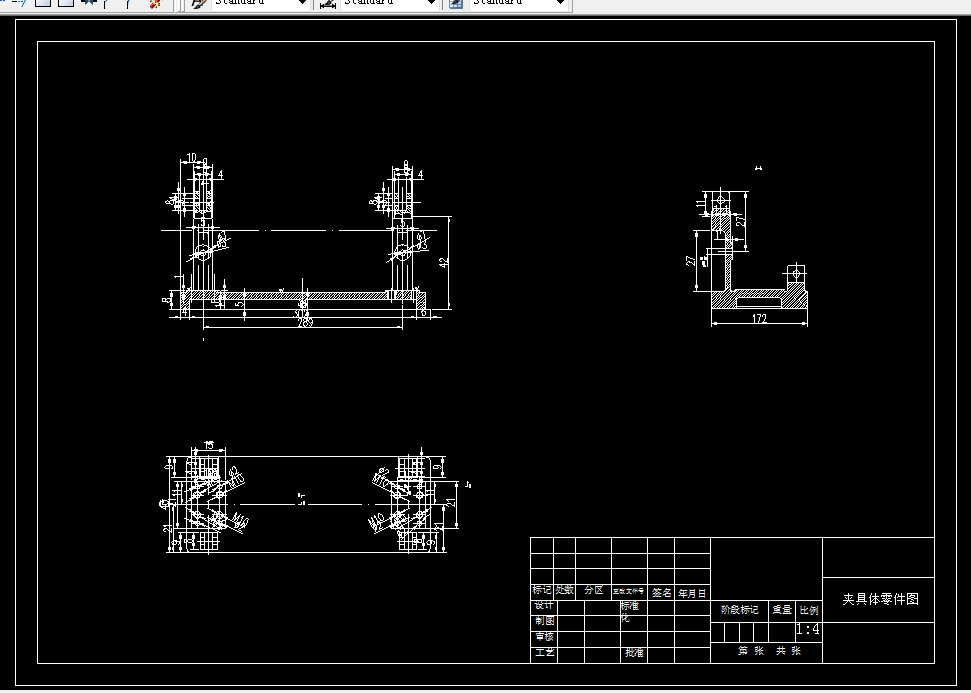Click the text style brush icon
This screenshot has width=971, height=693.
tap(198, 3)
